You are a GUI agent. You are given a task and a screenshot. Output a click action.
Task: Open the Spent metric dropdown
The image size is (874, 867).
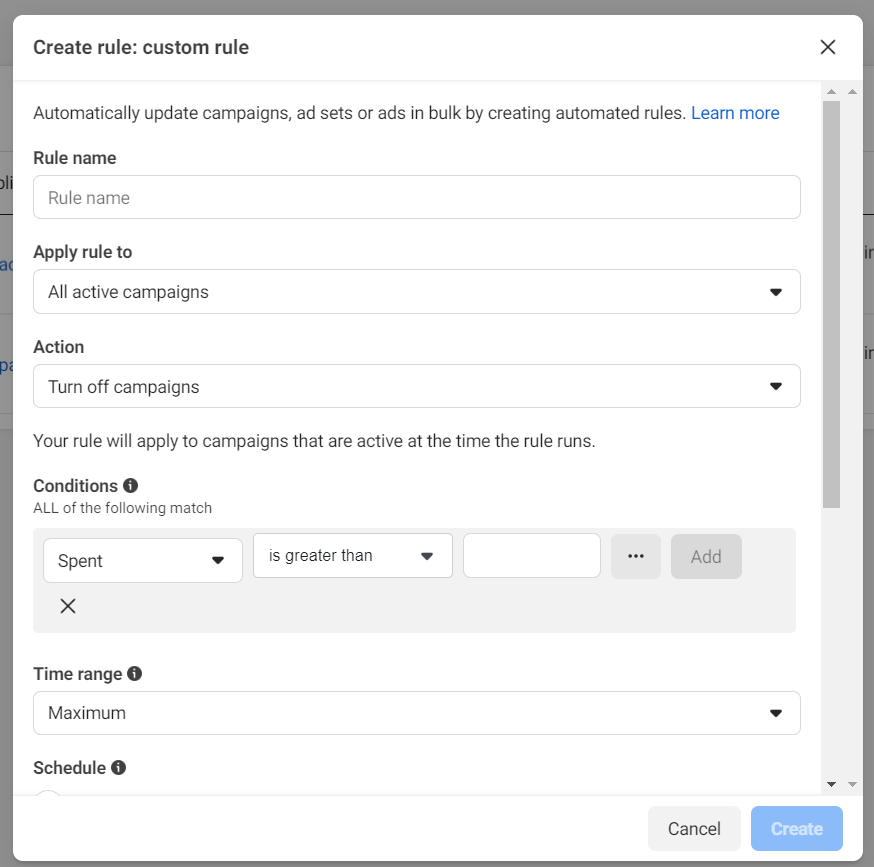(143, 560)
